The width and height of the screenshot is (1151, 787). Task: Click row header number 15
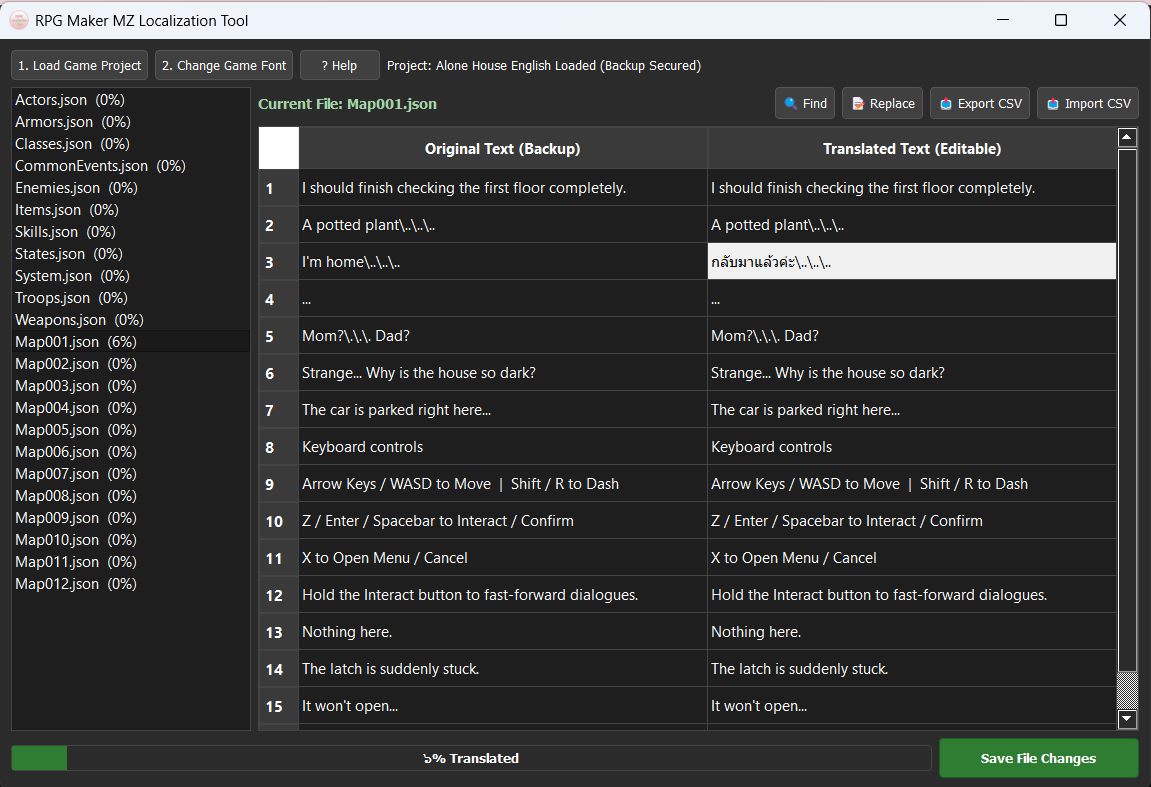click(x=279, y=706)
